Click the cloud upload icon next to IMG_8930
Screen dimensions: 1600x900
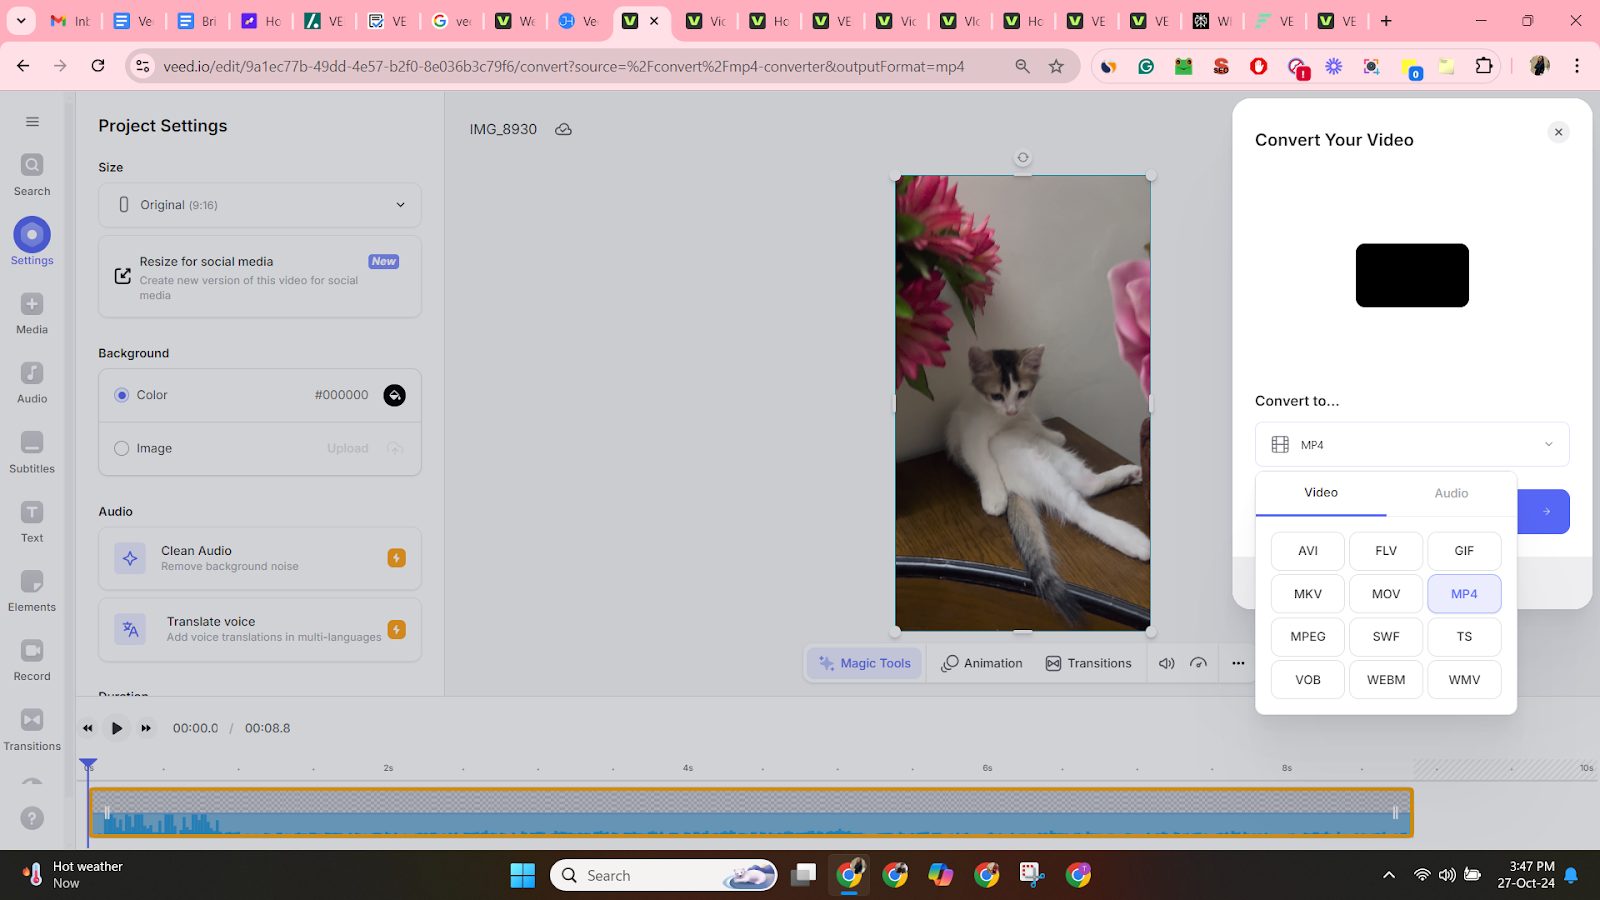click(563, 129)
